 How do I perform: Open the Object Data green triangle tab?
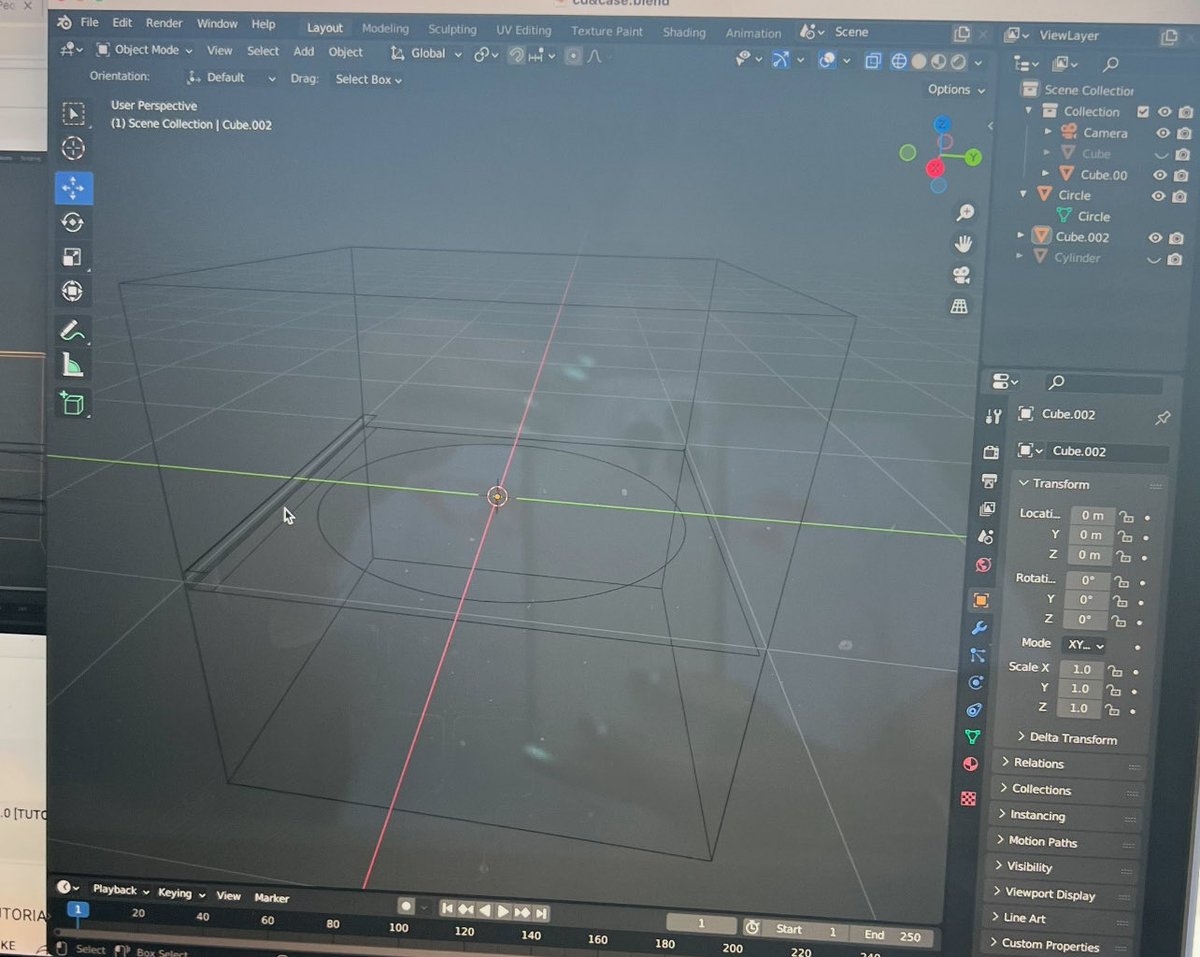tap(972, 737)
